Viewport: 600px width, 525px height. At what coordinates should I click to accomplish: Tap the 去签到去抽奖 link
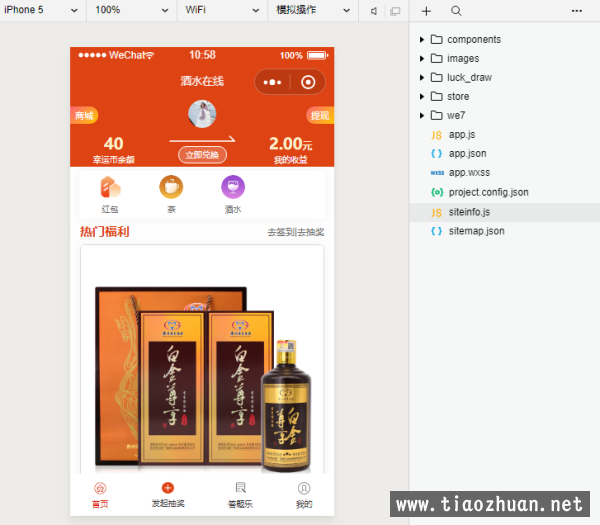(296, 232)
